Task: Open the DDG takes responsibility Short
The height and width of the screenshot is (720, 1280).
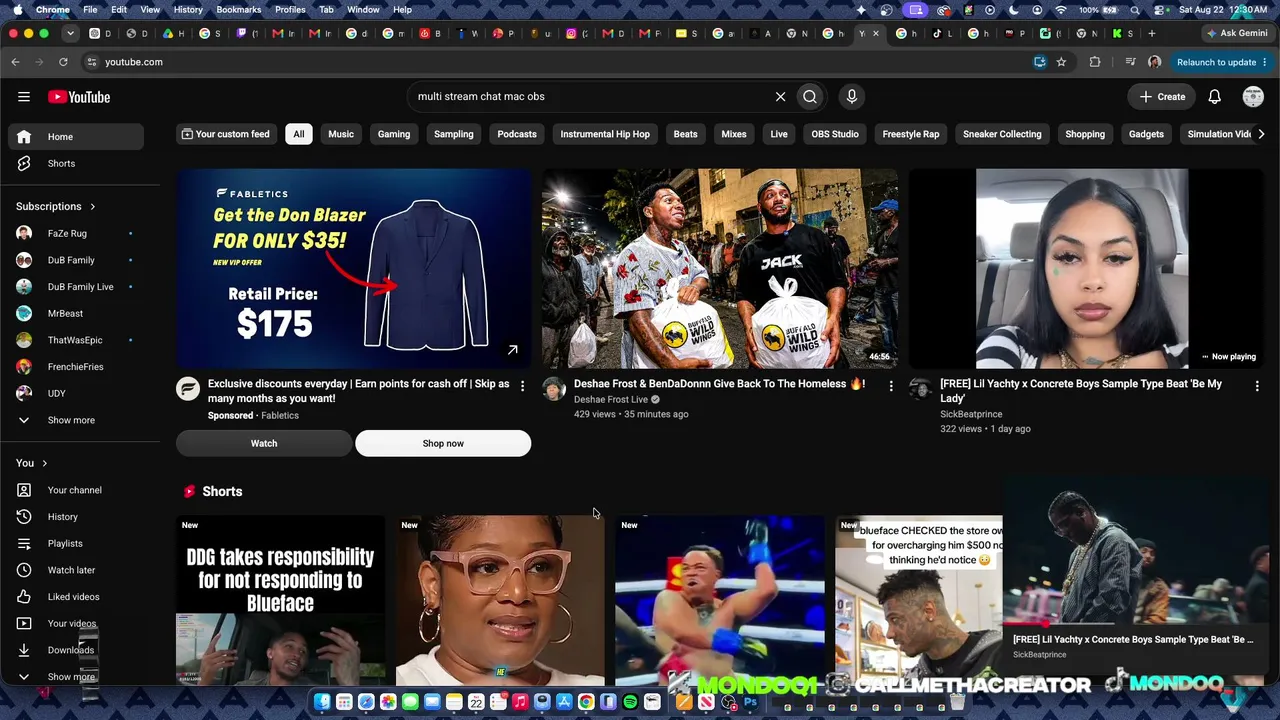Action: click(280, 600)
